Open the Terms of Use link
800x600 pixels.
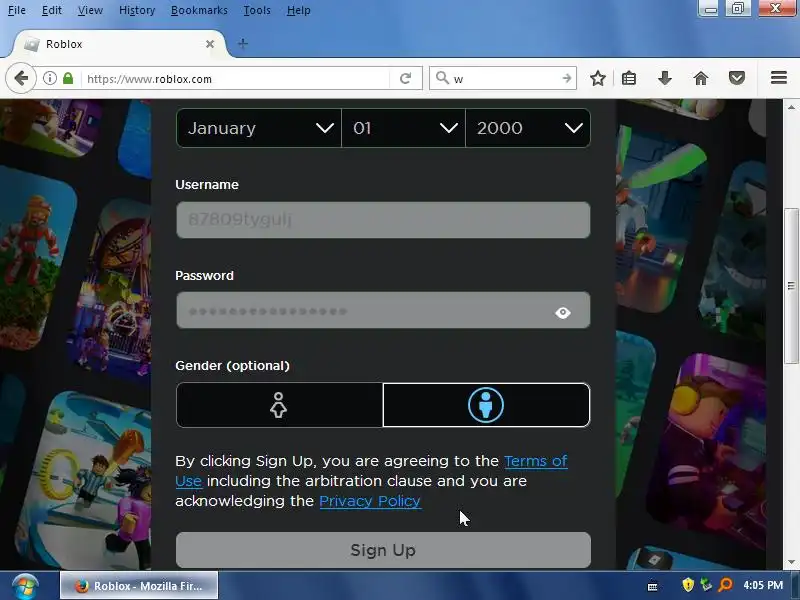click(x=535, y=461)
